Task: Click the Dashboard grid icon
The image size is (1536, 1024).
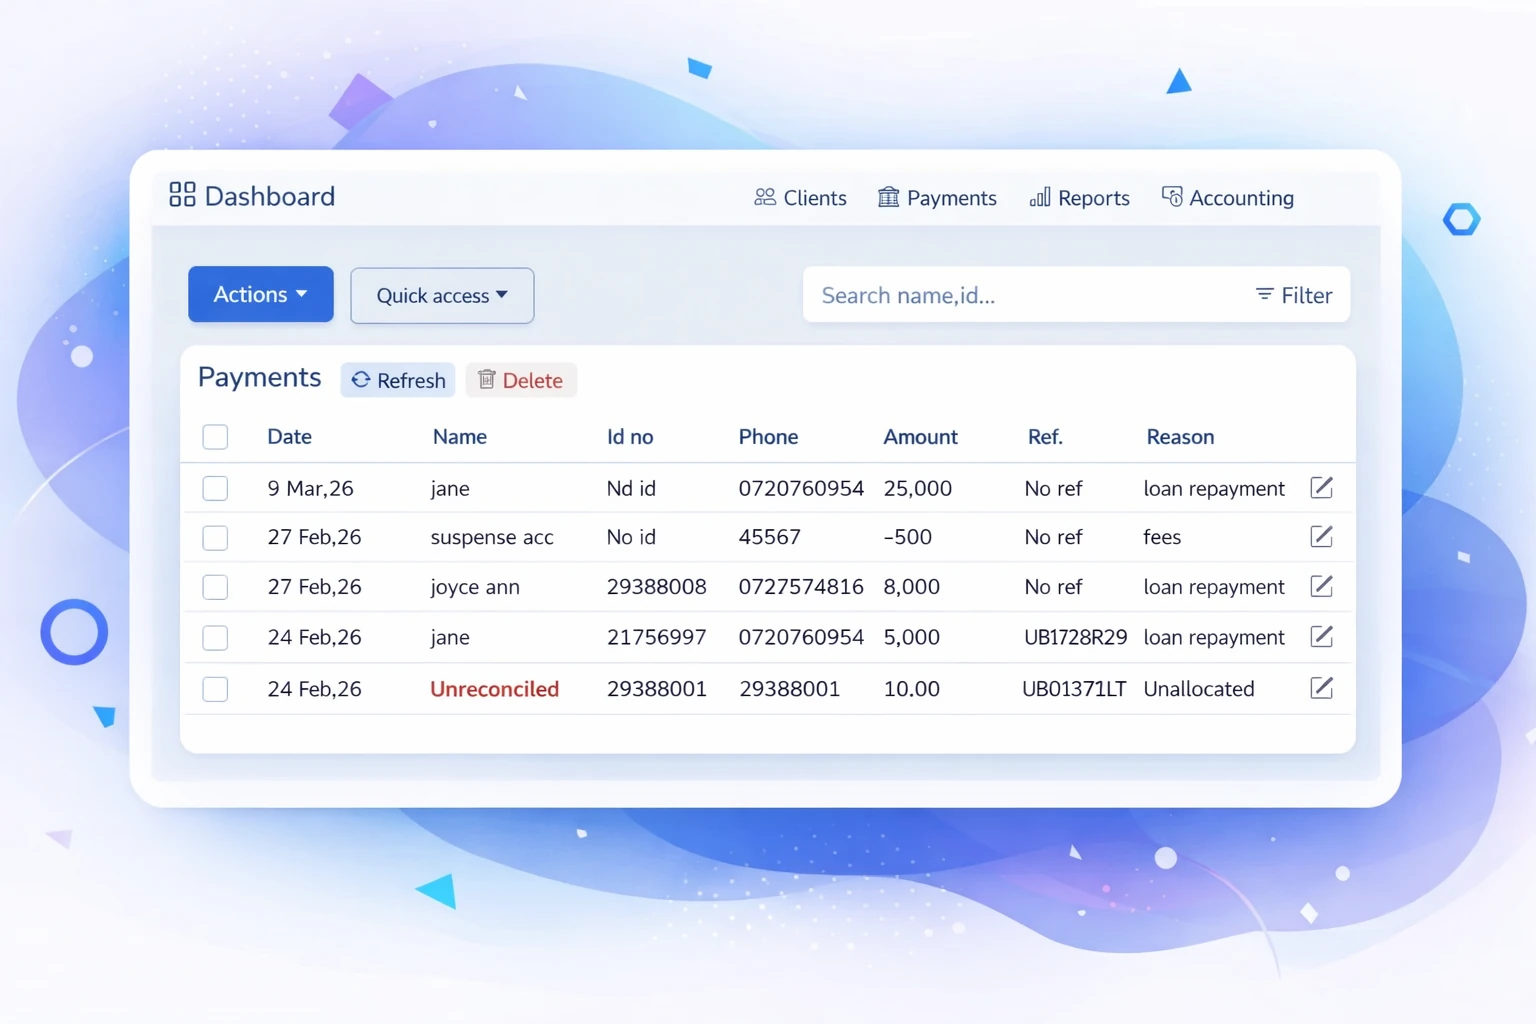Action: [x=182, y=195]
